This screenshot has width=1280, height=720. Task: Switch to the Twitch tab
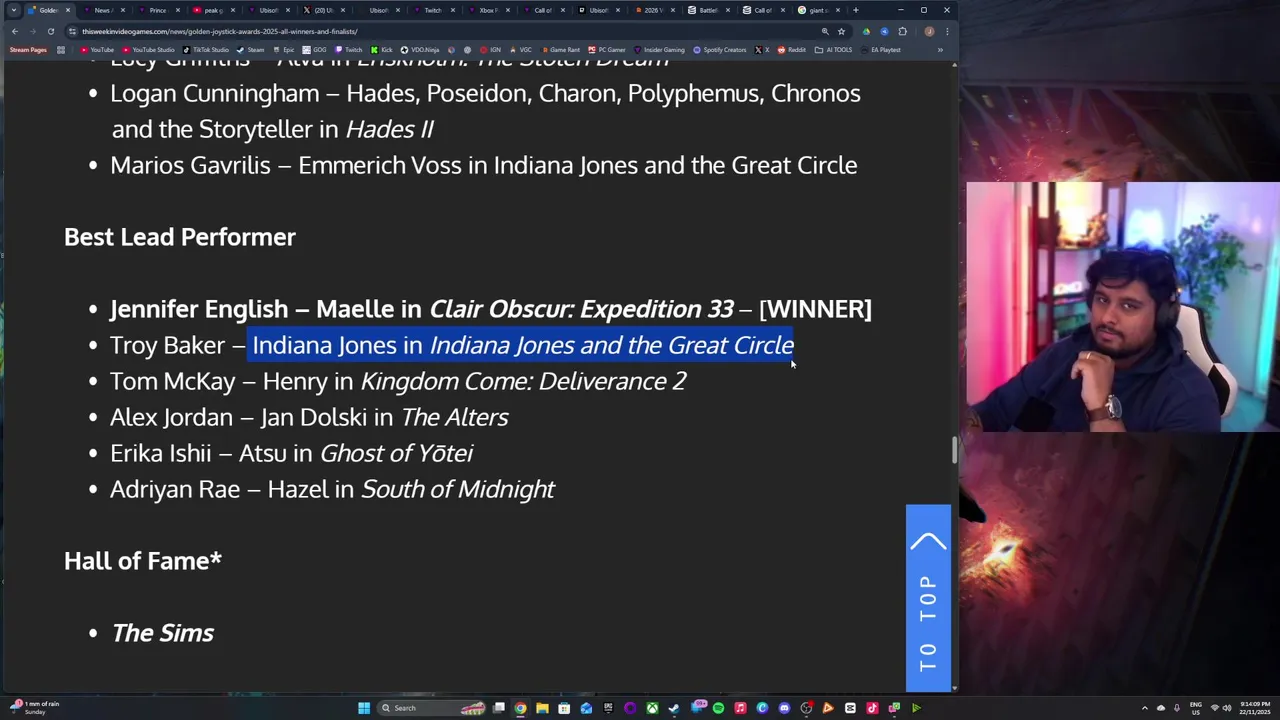coord(433,10)
